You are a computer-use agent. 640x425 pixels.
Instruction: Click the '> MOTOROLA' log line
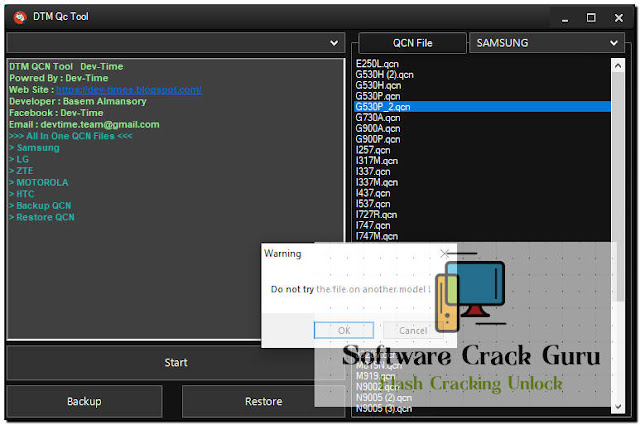coord(38,182)
